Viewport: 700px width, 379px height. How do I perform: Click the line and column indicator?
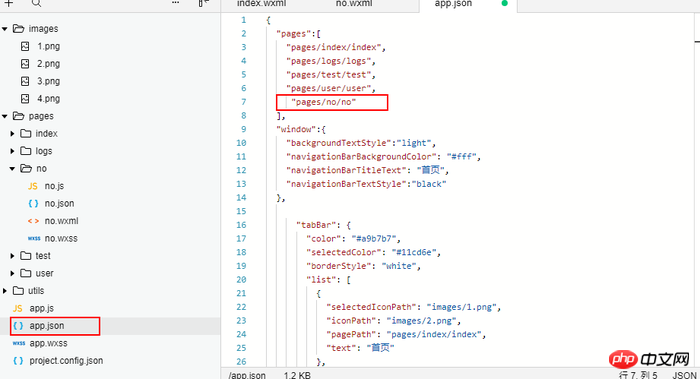[x=638, y=375]
